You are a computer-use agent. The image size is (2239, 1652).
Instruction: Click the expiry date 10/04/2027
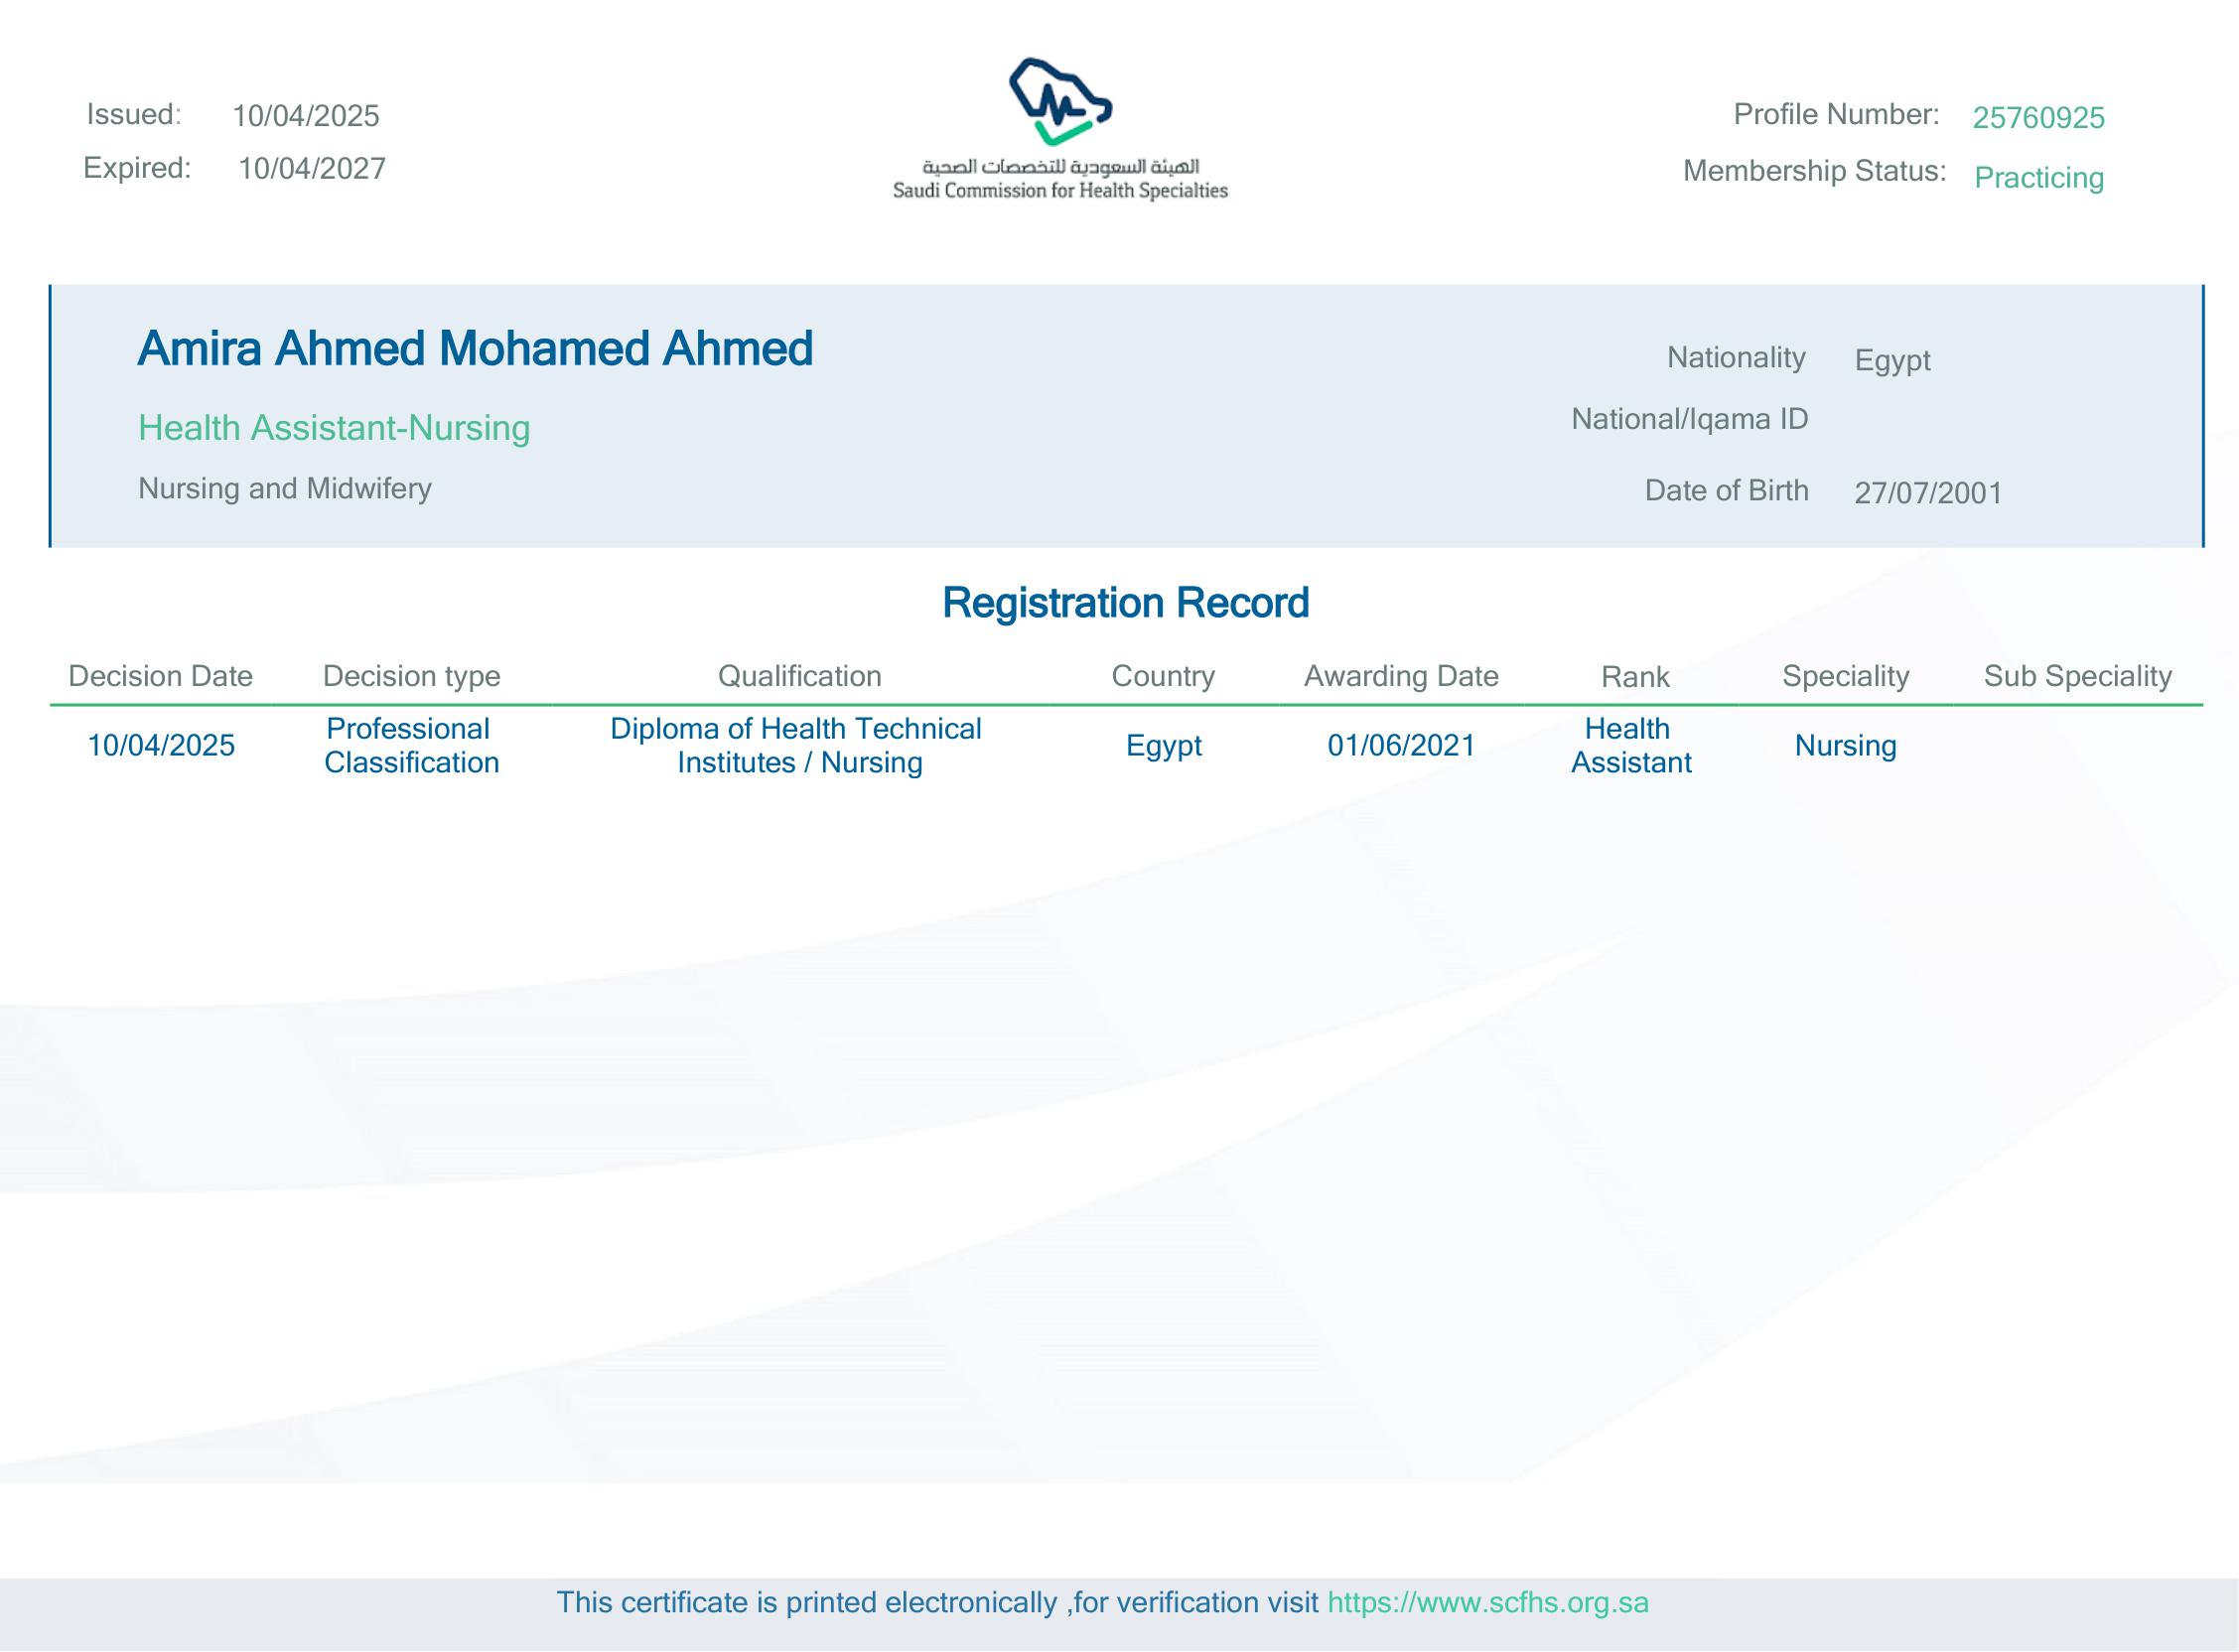(x=311, y=168)
